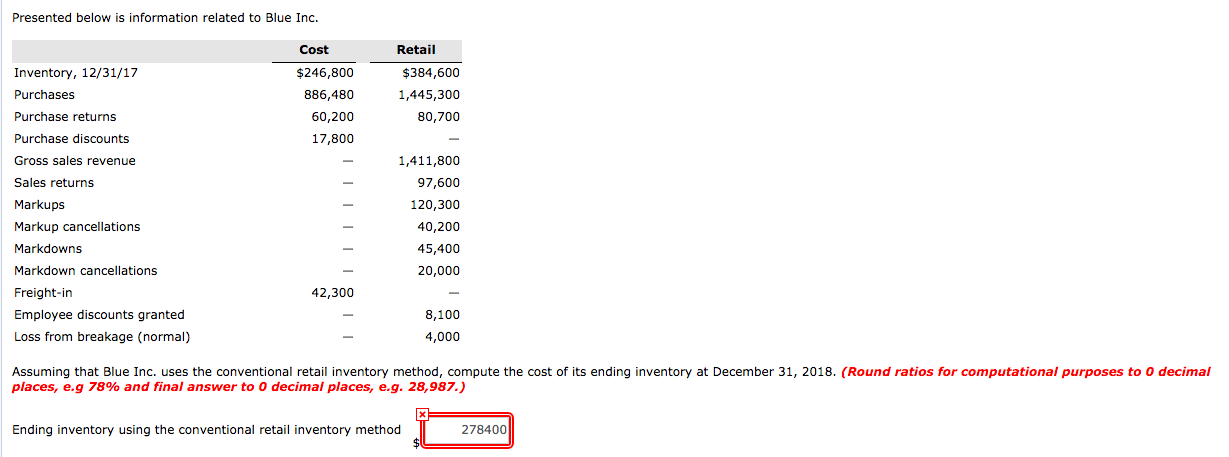Click the Purchase discounts cost 17,800
Screen dimensions: 1229x457
pyautogui.click(x=333, y=139)
